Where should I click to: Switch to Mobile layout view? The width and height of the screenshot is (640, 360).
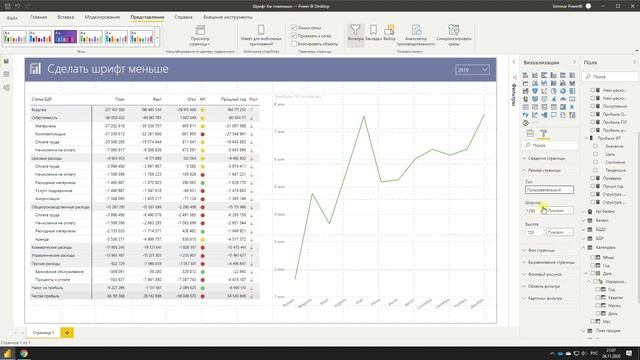coord(261,35)
